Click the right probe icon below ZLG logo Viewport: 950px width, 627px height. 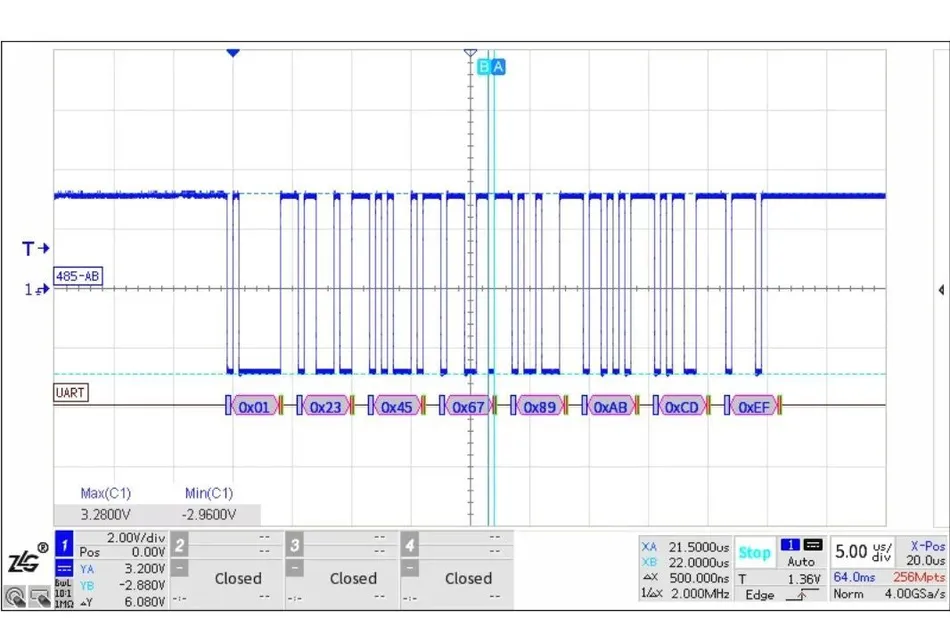40,597
